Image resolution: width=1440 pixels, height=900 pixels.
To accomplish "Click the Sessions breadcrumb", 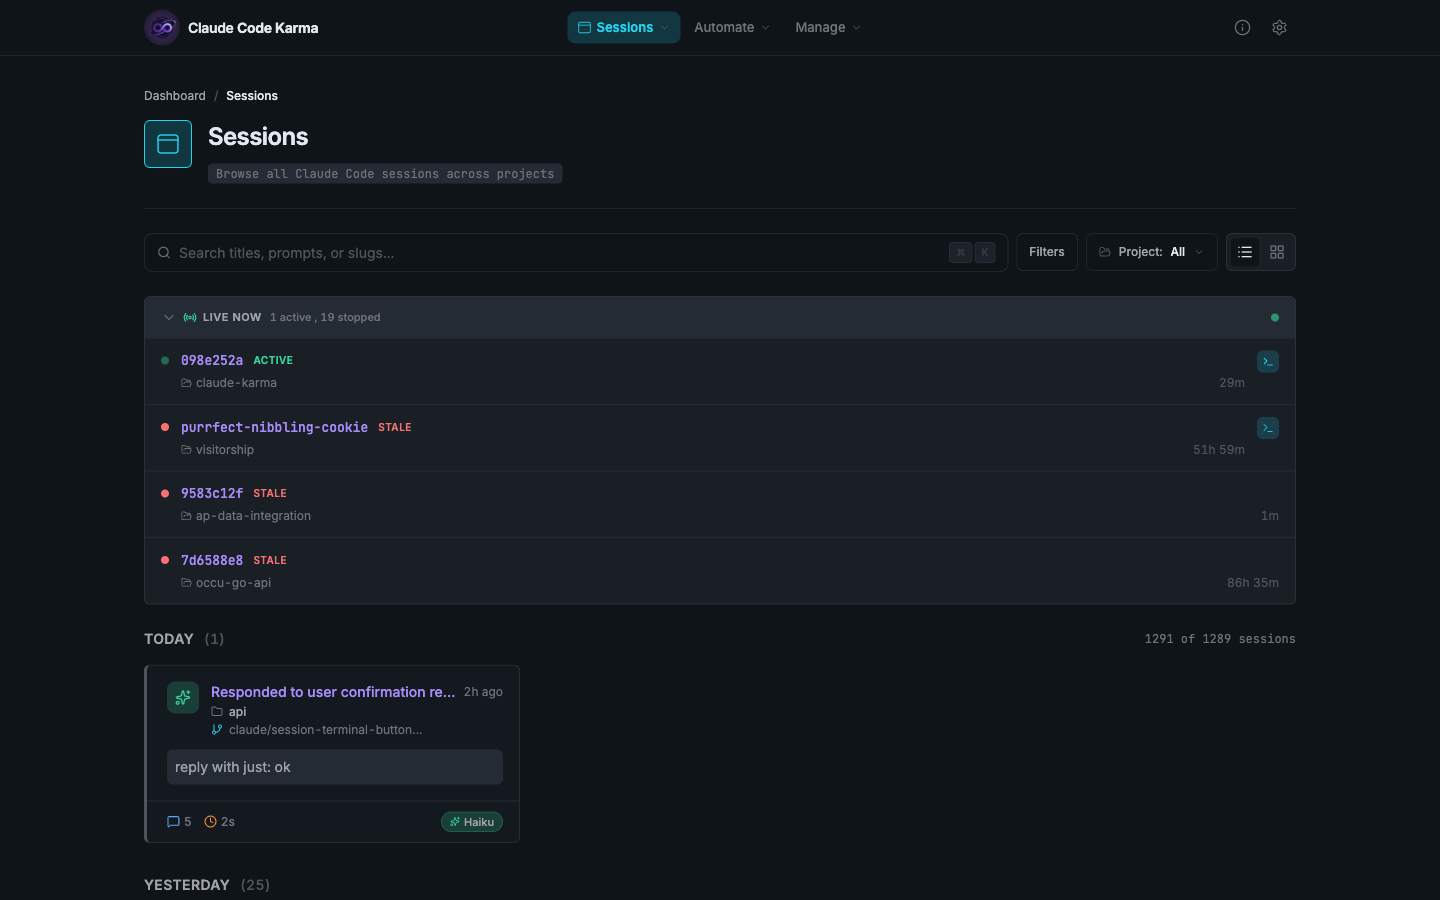I will [252, 96].
